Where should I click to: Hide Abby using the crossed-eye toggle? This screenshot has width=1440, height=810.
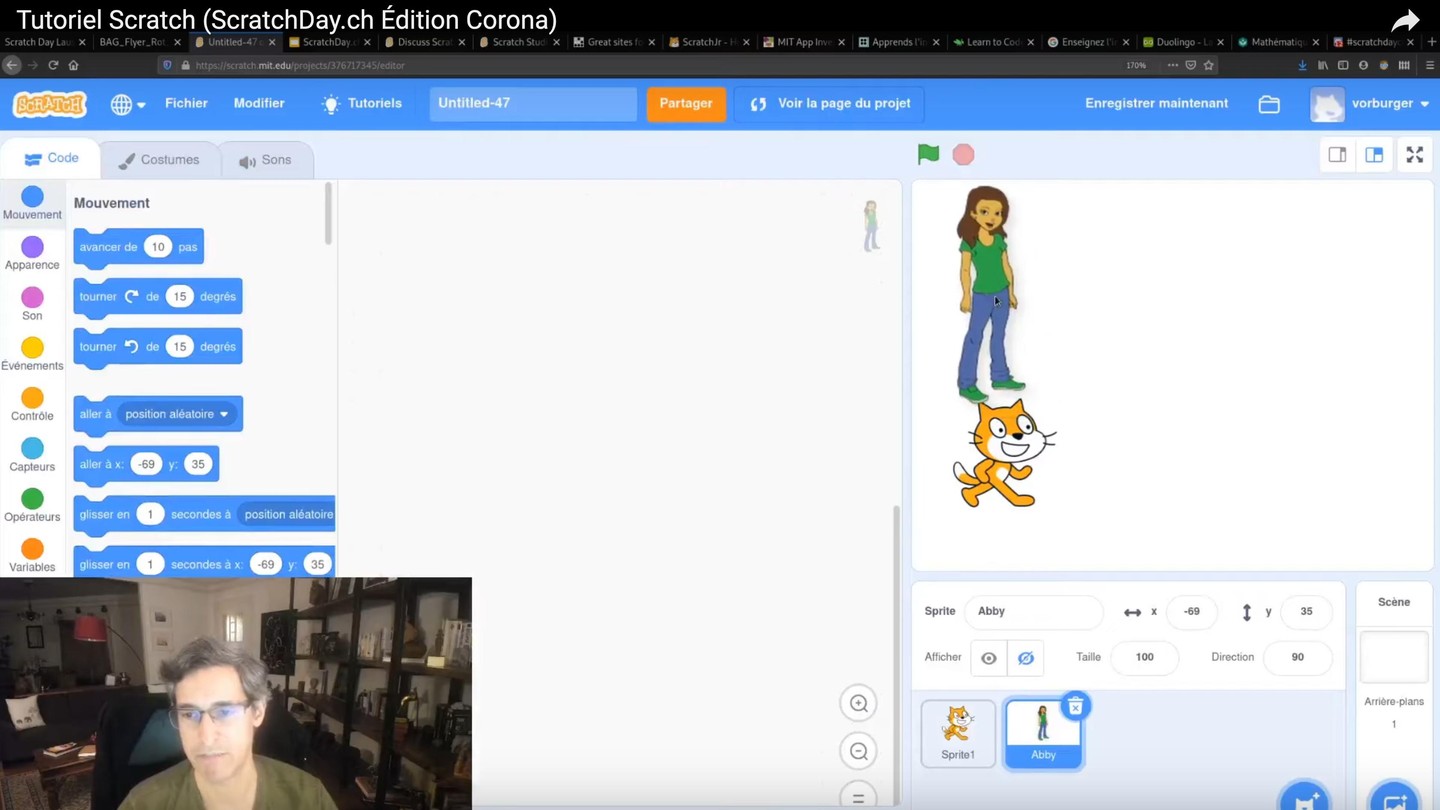pyautogui.click(x=1024, y=657)
